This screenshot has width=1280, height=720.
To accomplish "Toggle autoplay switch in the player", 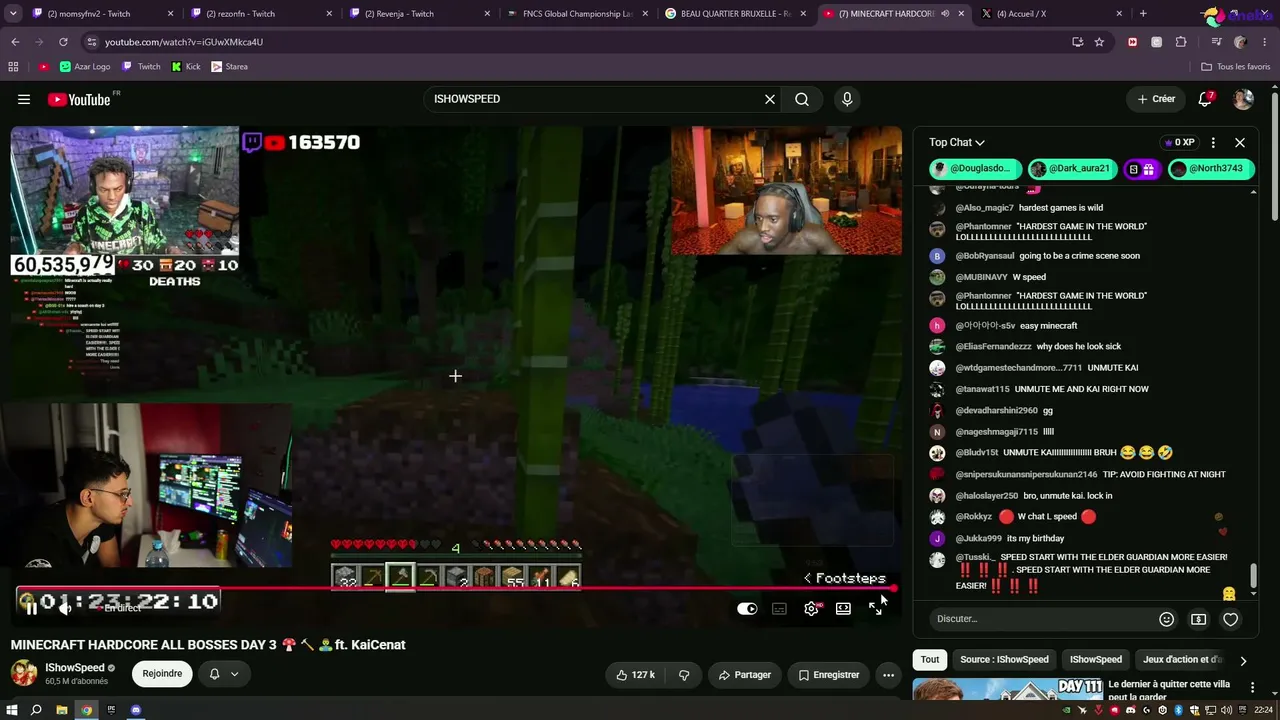I will point(747,608).
